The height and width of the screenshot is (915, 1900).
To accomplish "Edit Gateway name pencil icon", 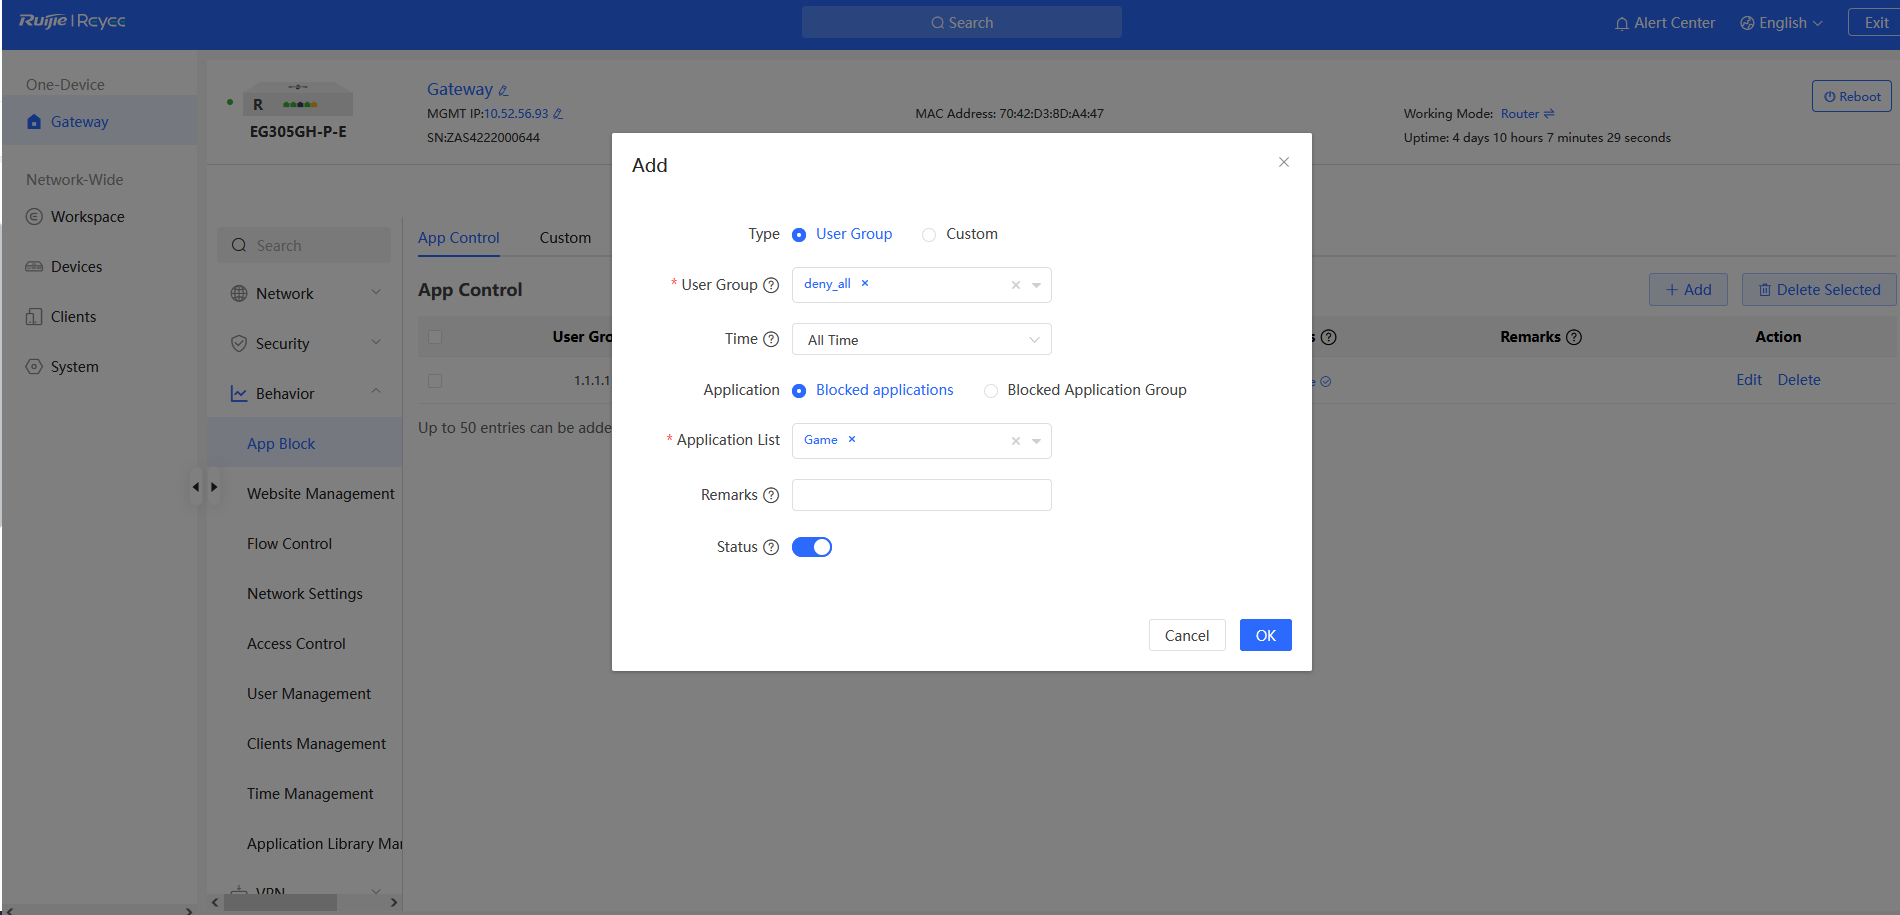I will pos(503,90).
